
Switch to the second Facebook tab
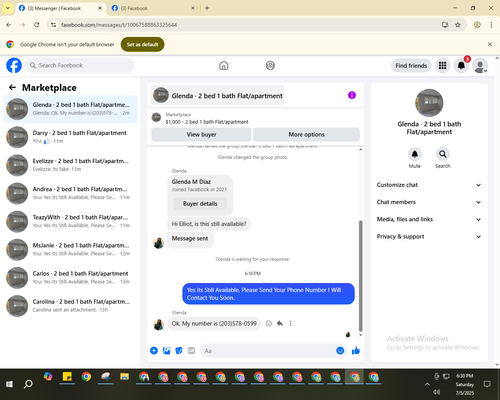[x=153, y=8]
